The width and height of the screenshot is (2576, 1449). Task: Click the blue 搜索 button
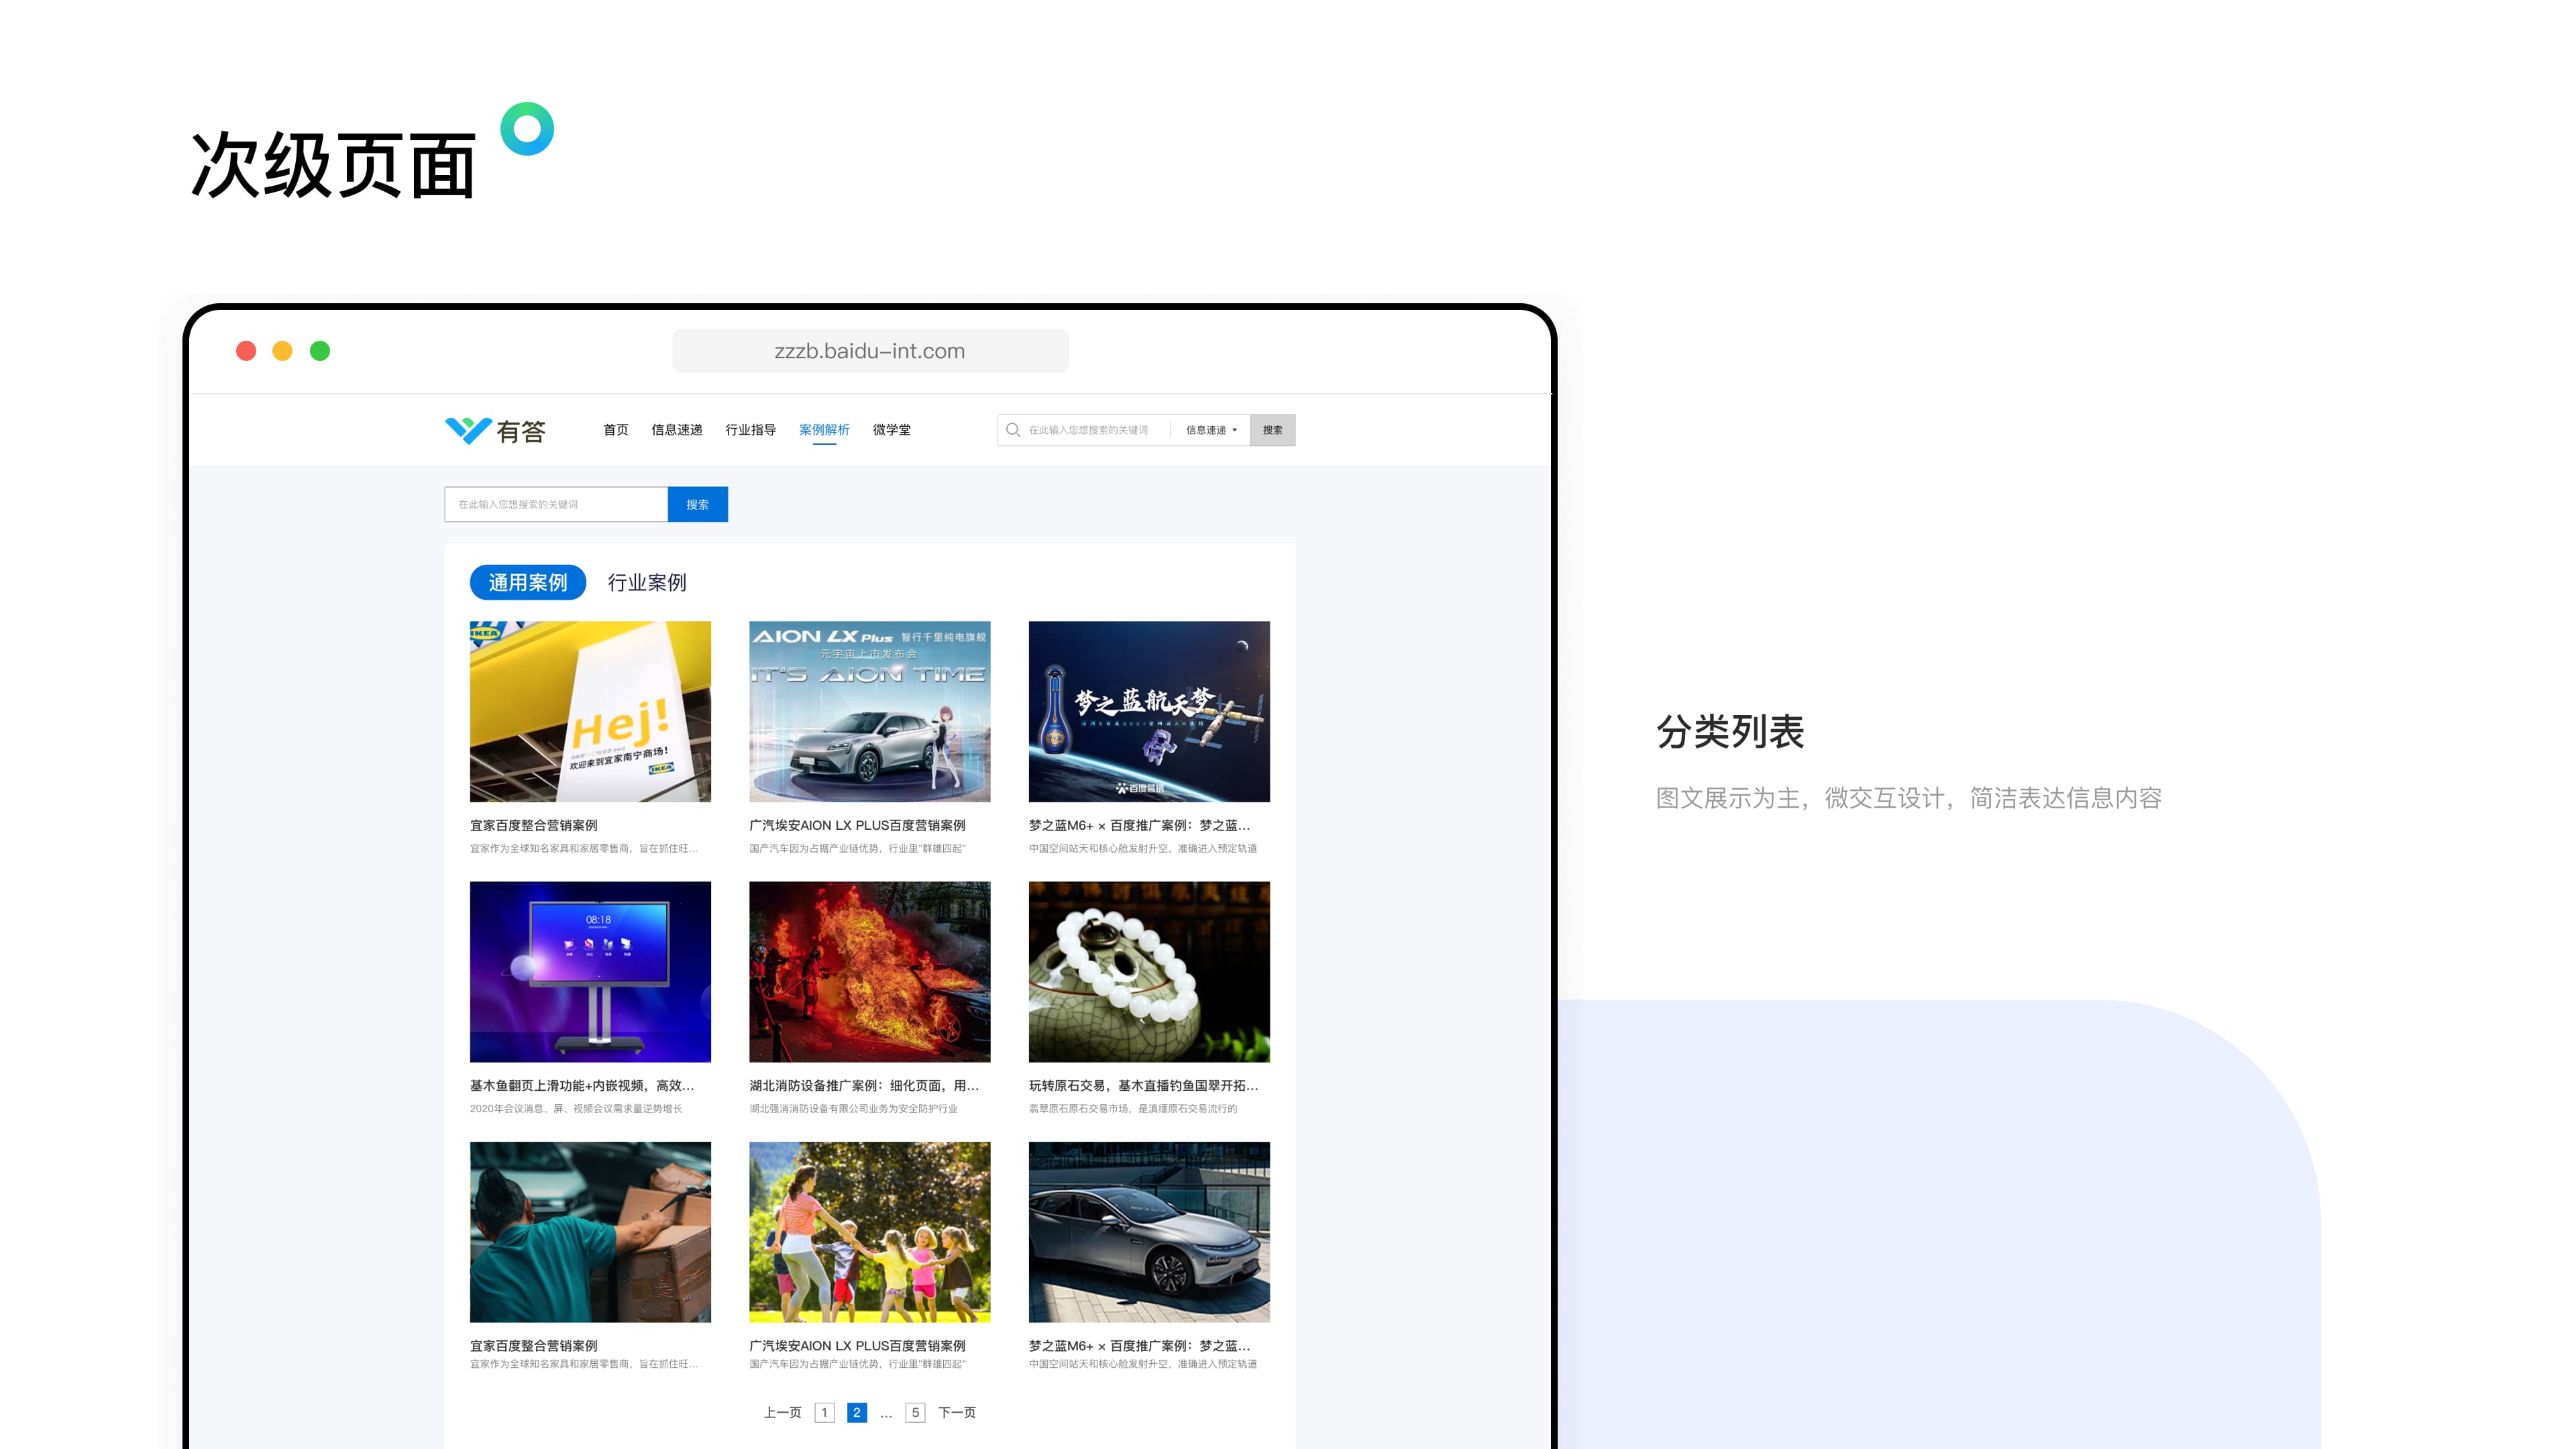coord(697,504)
